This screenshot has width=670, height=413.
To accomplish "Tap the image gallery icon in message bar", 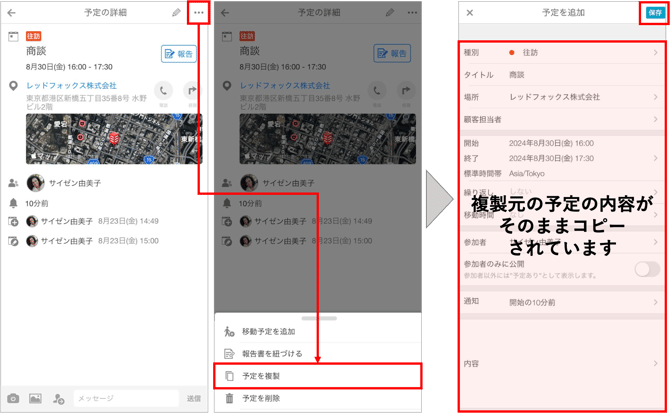I will coord(35,398).
